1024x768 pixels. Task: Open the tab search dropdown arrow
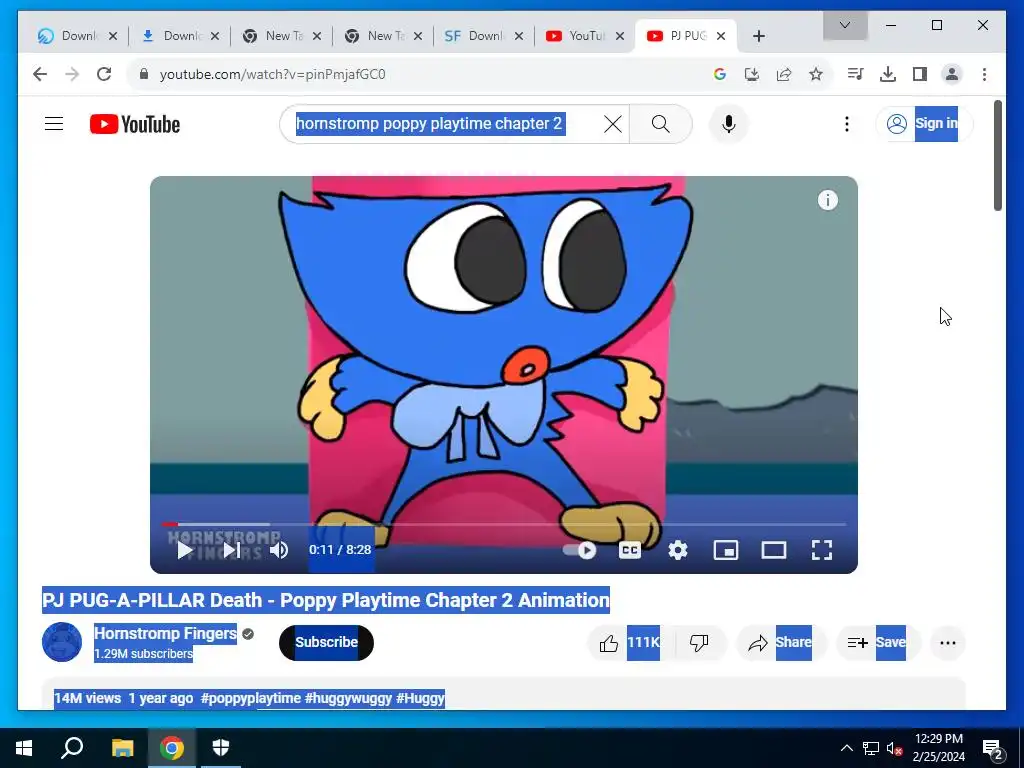tap(845, 25)
